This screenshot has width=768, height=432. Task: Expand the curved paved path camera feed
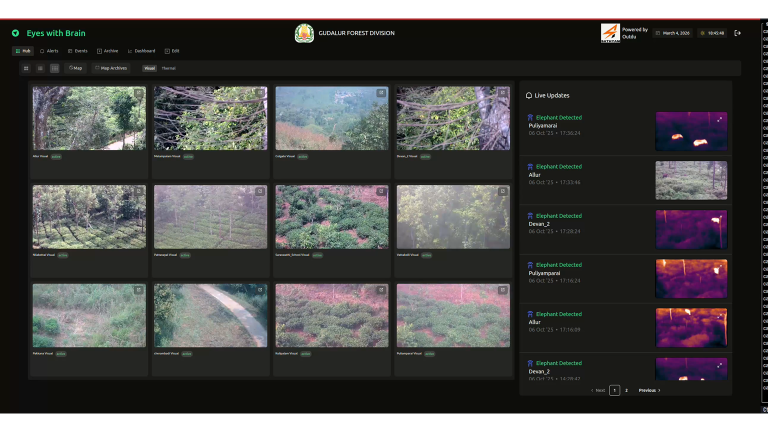tap(260, 290)
